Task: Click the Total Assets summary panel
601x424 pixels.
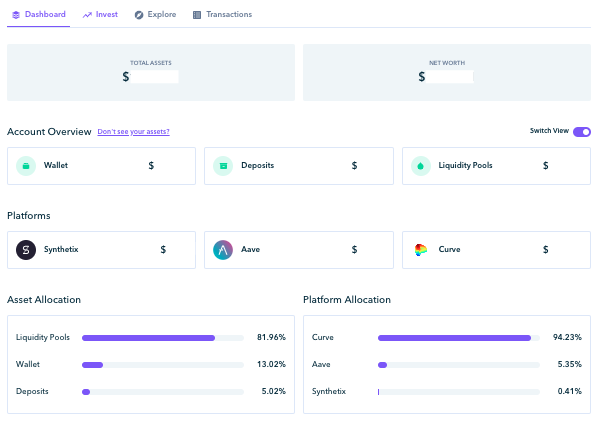Action: (x=151, y=72)
